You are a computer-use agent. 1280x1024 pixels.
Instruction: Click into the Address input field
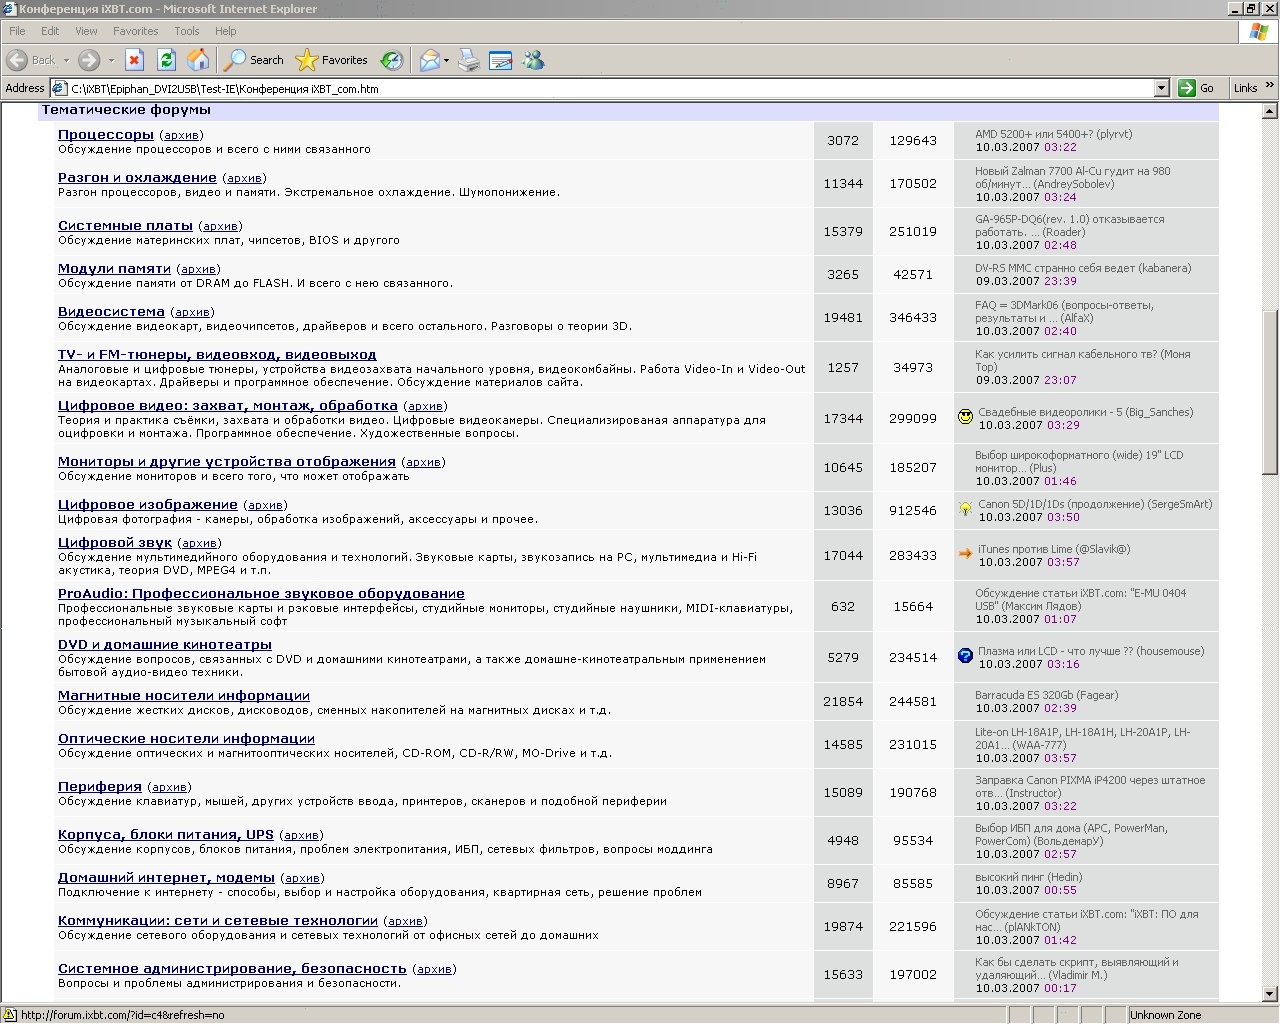(x=600, y=88)
